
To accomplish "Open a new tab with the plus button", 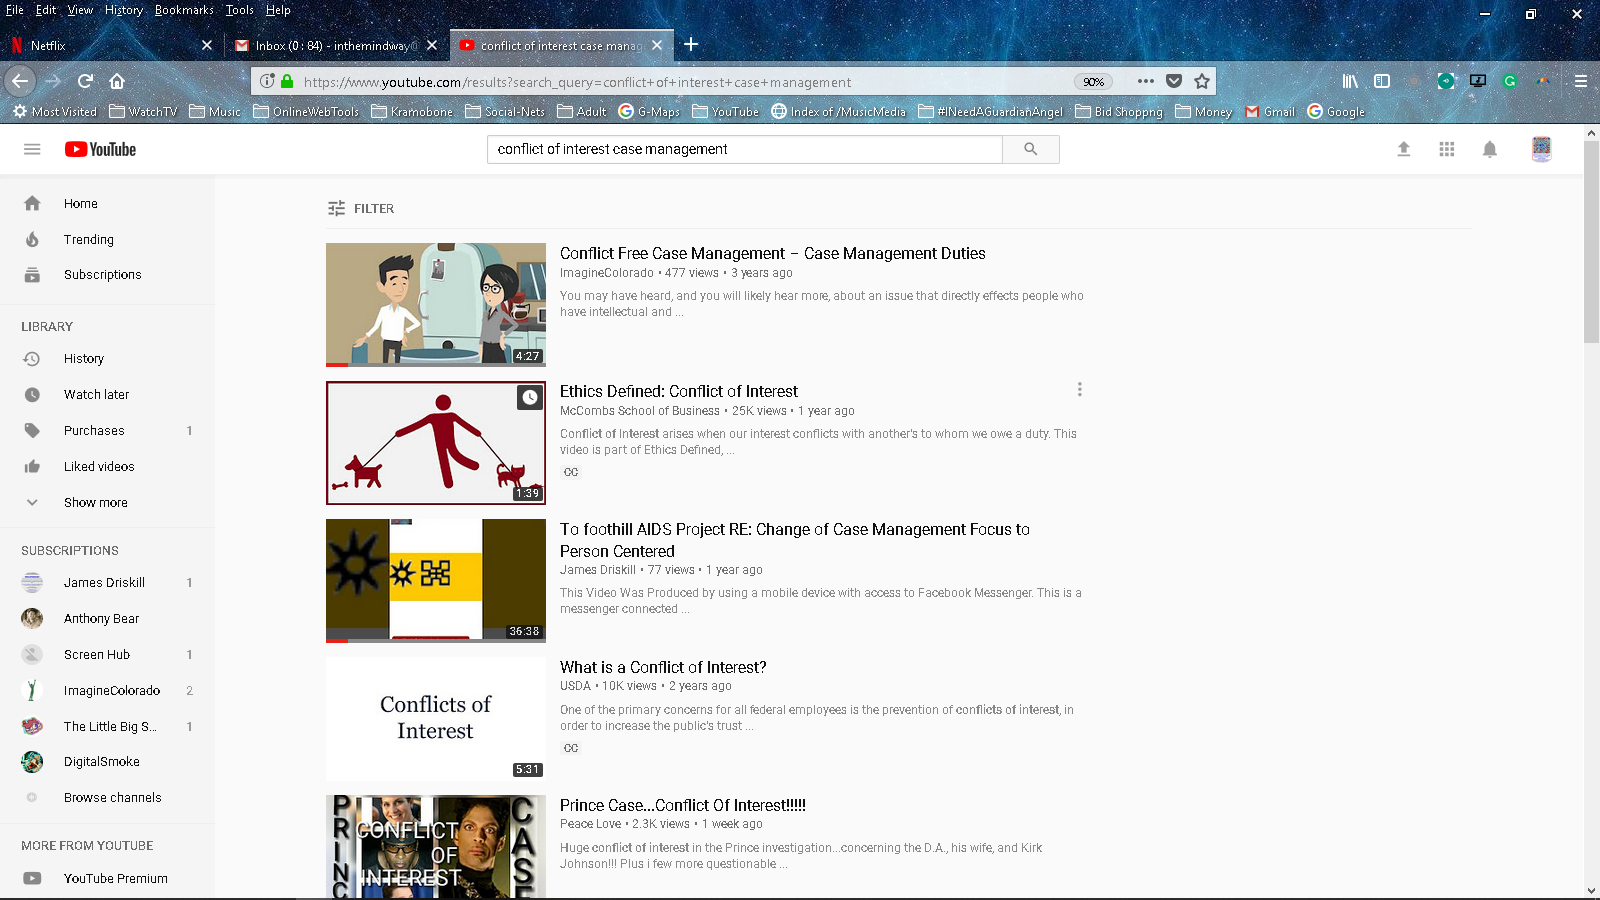I will 691,44.
